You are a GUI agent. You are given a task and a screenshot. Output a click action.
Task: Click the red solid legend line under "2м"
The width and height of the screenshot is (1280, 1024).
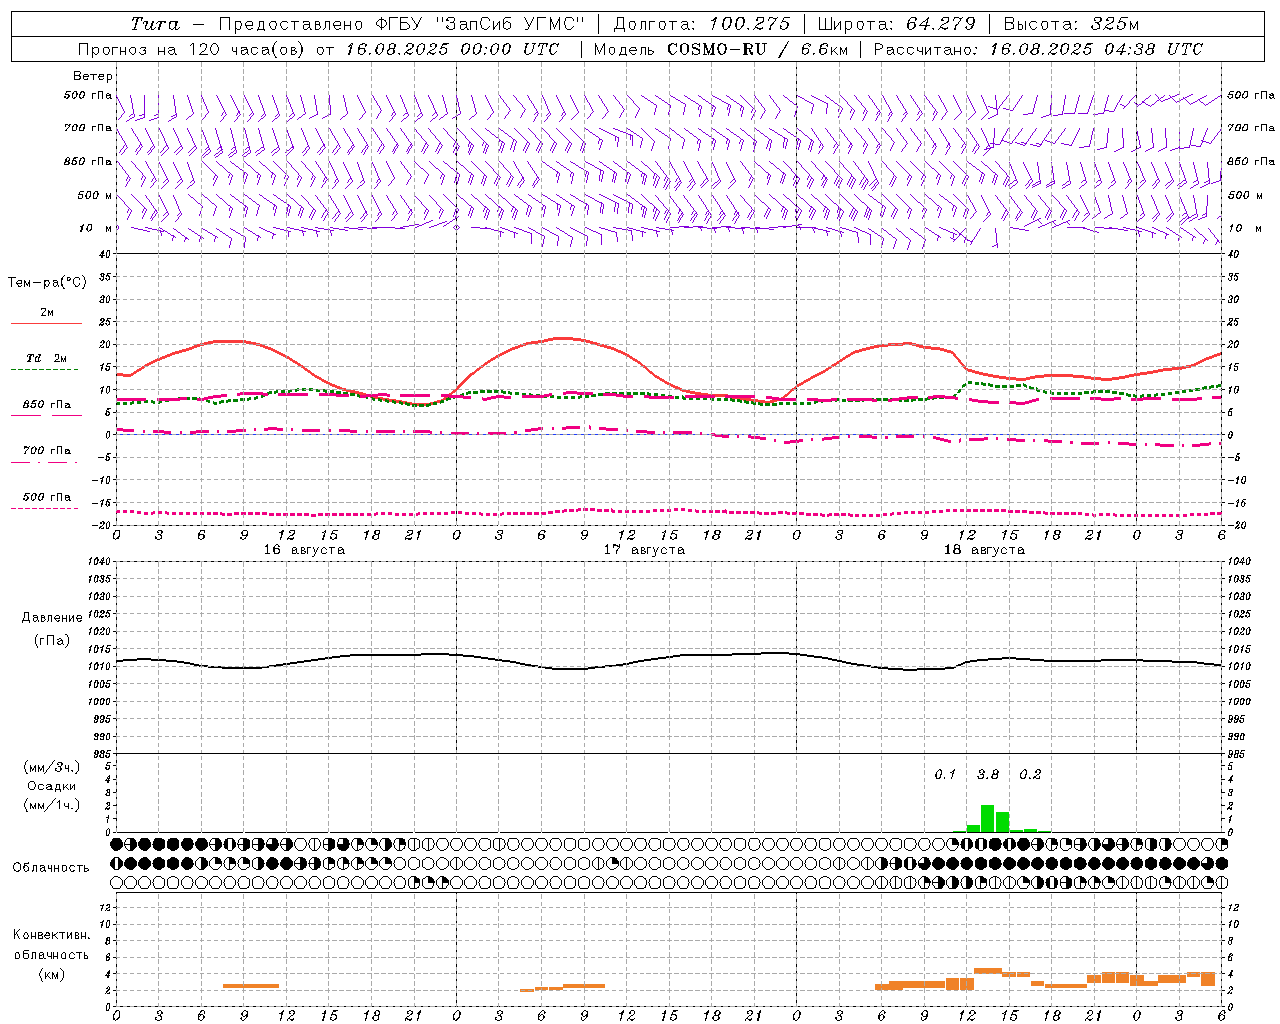click(46, 323)
